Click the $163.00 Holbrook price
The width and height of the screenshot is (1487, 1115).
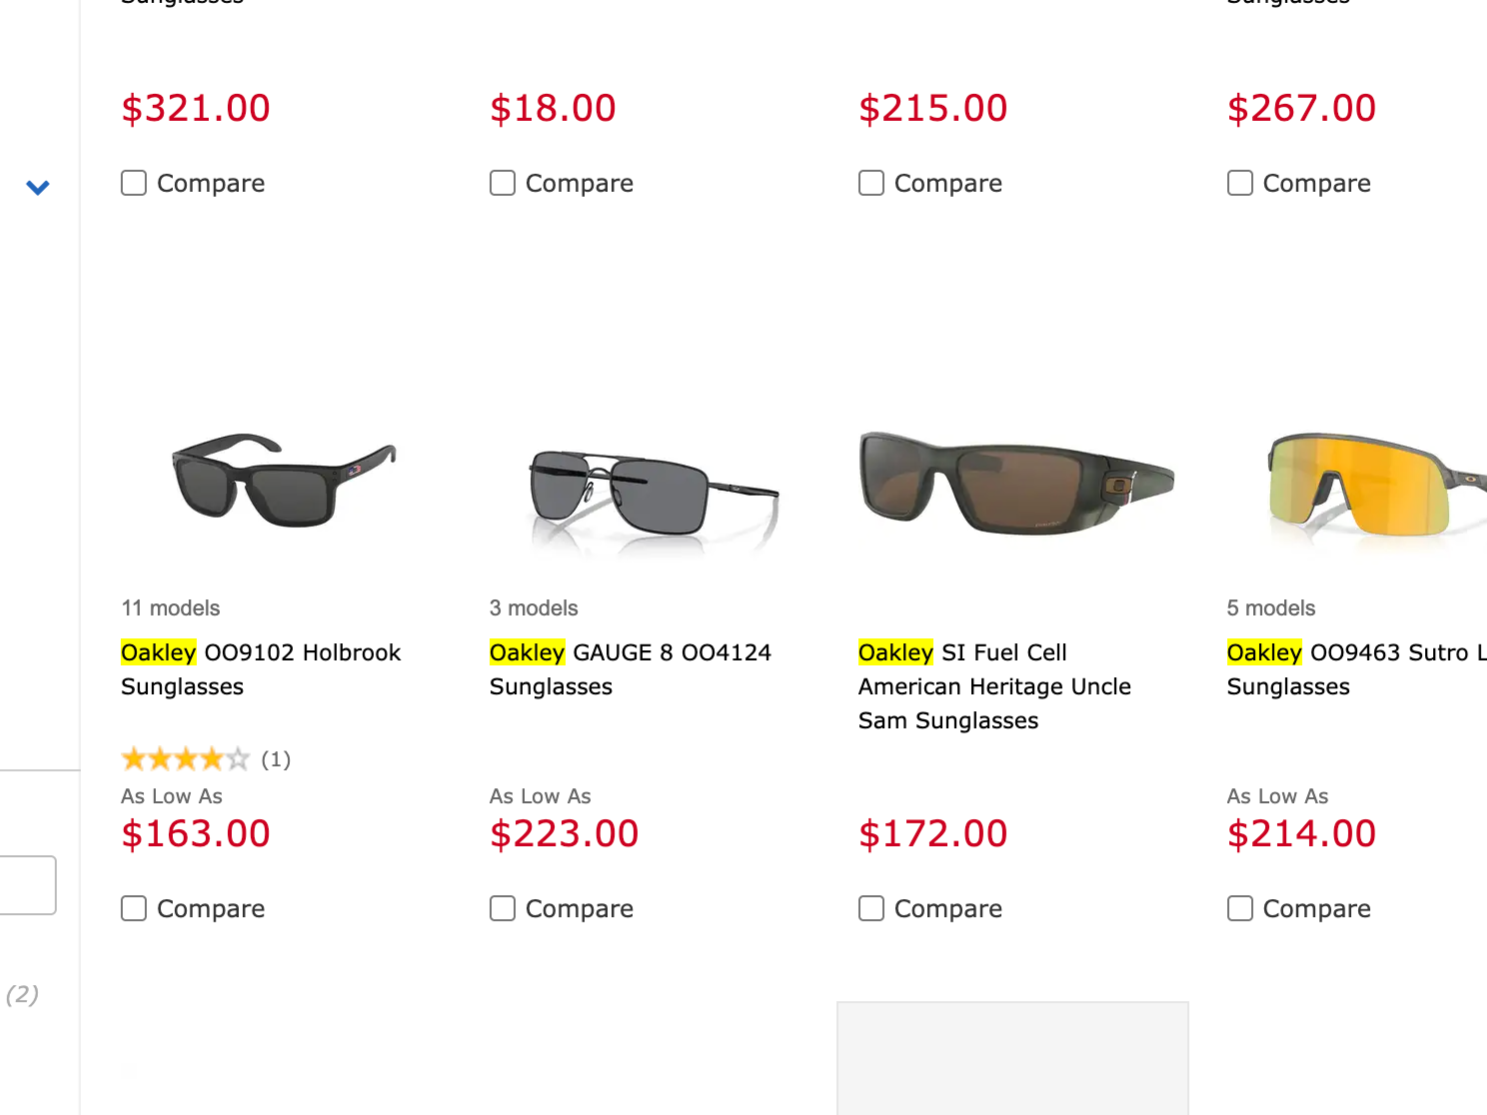pyautogui.click(x=196, y=833)
